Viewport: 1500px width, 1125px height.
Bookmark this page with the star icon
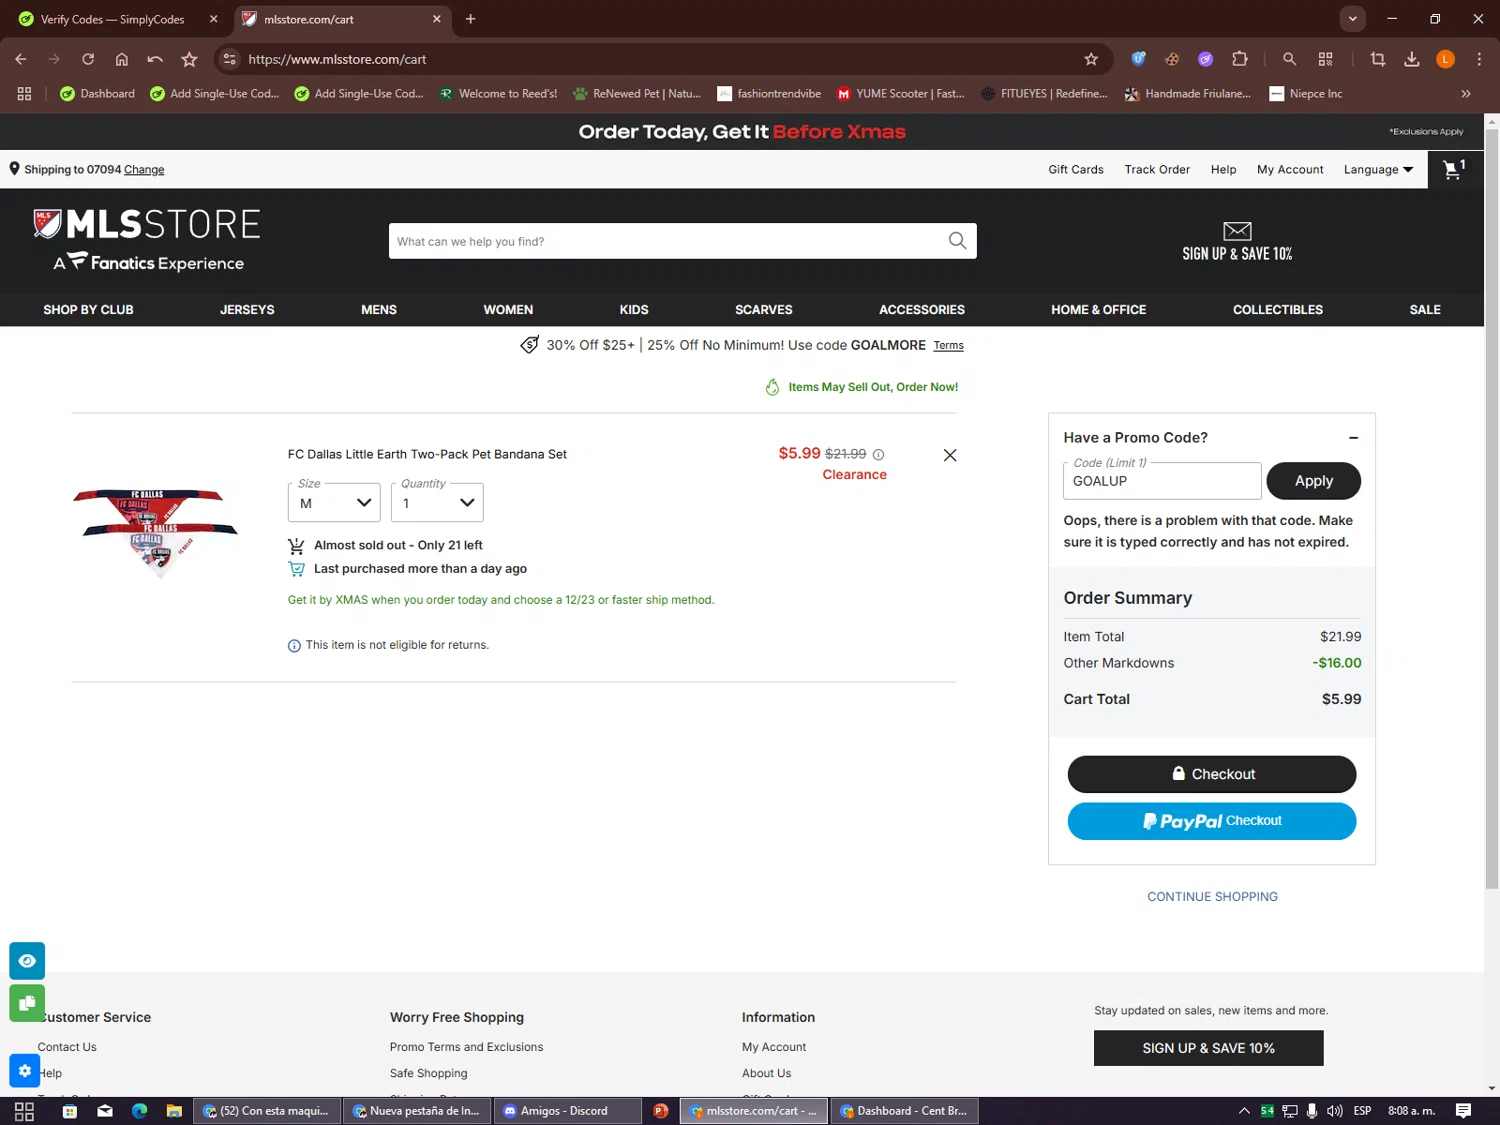(1091, 59)
